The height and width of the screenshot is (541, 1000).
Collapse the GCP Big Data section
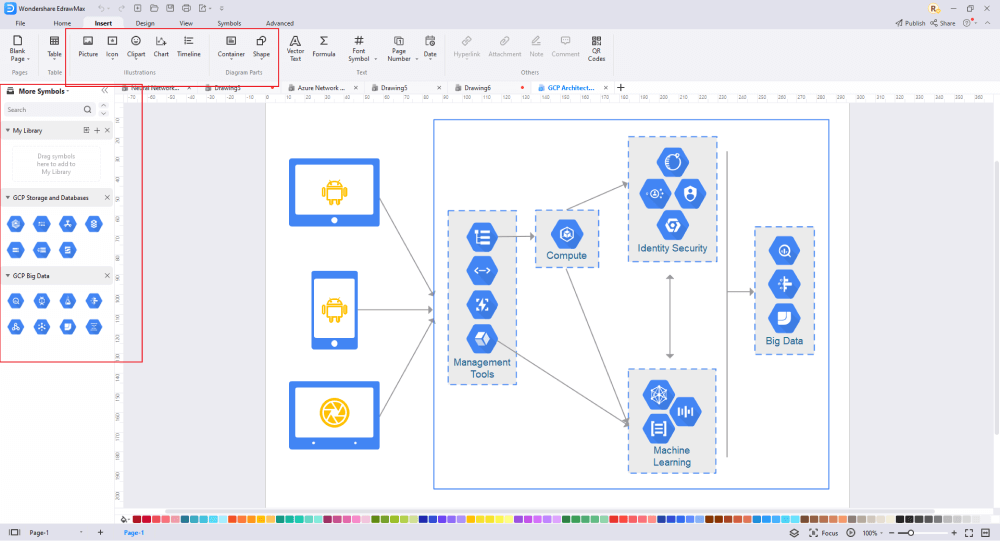coord(8,276)
